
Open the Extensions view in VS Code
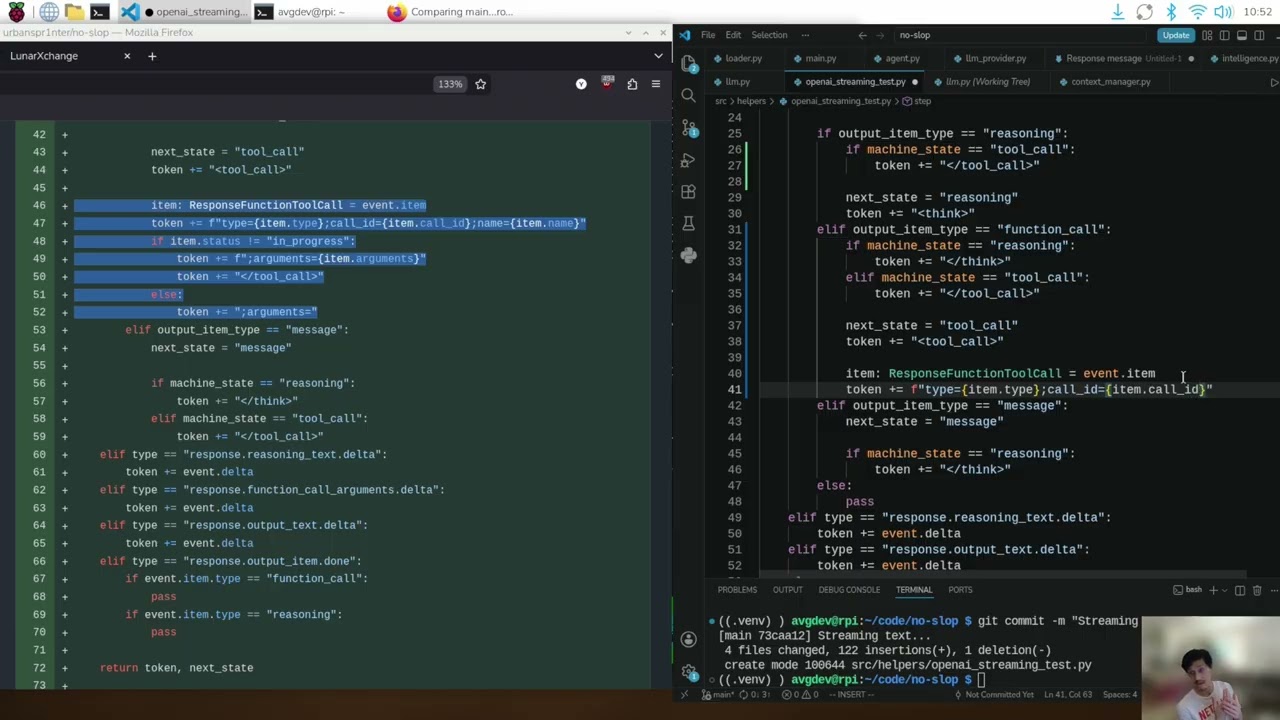click(x=688, y=192)
